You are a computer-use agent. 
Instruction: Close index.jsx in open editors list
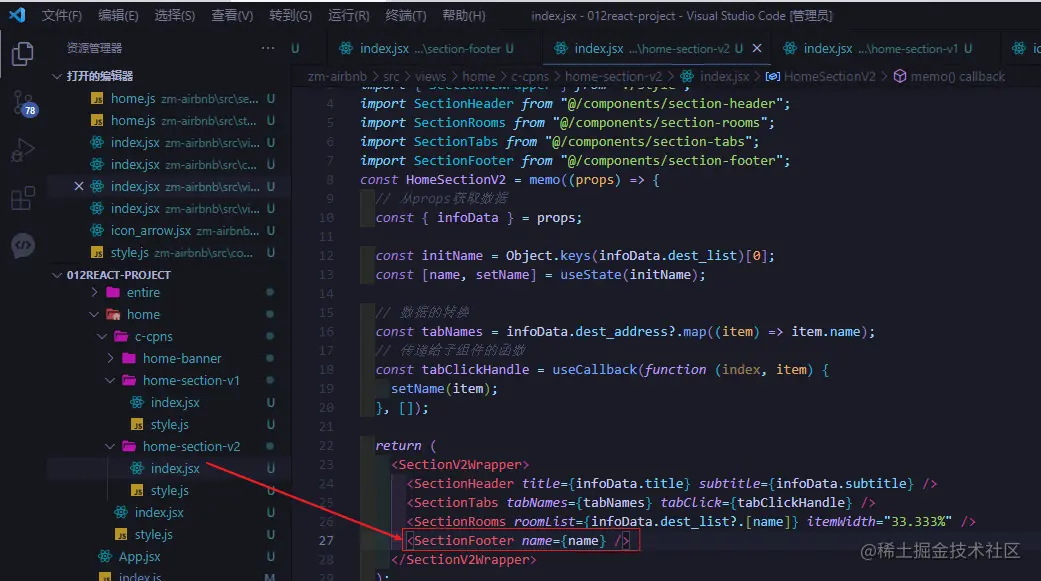78,187
